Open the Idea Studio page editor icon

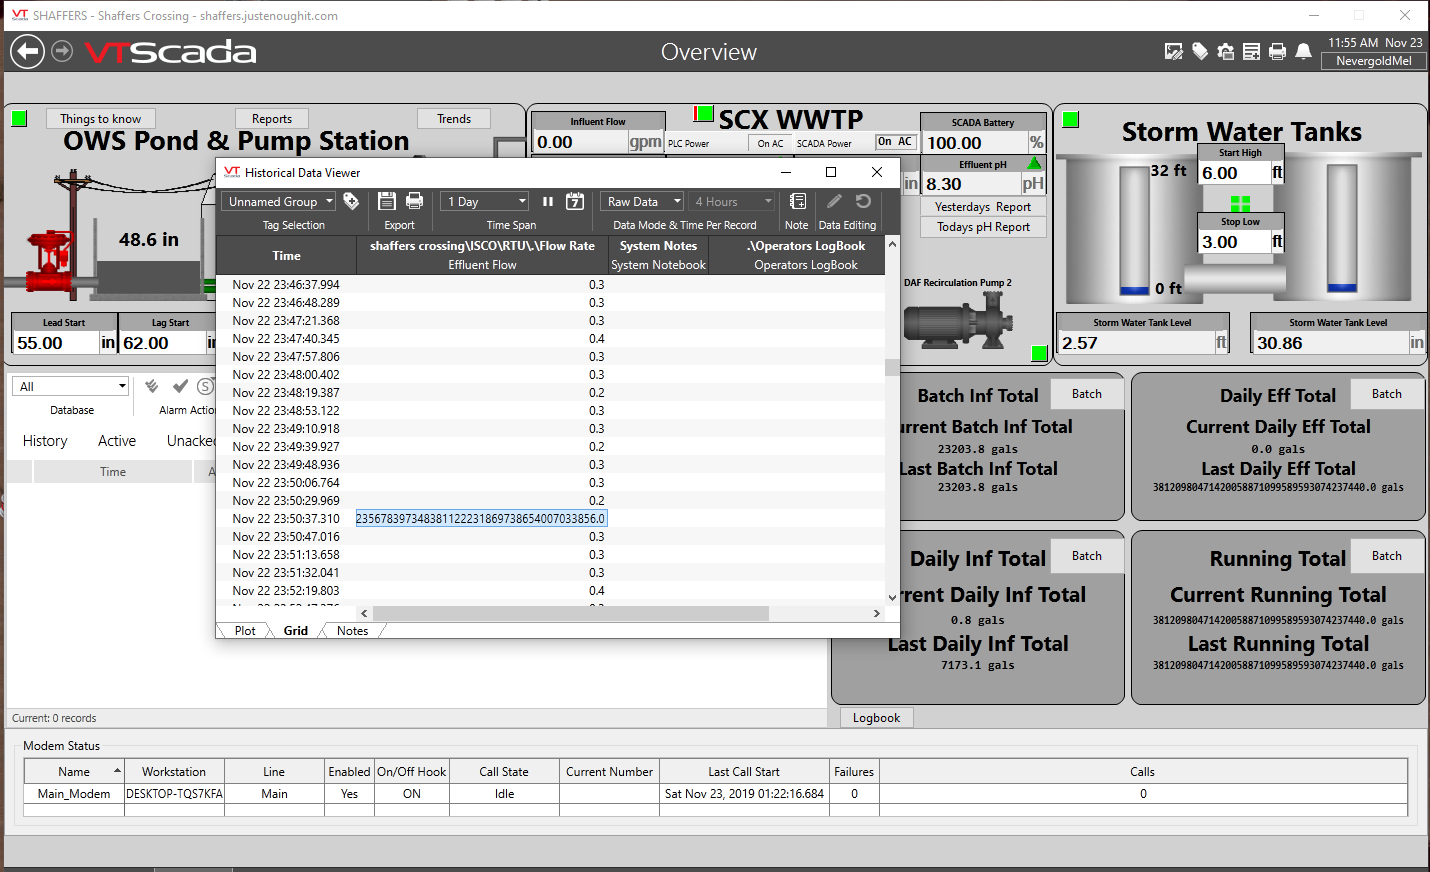coord(1174,51)
